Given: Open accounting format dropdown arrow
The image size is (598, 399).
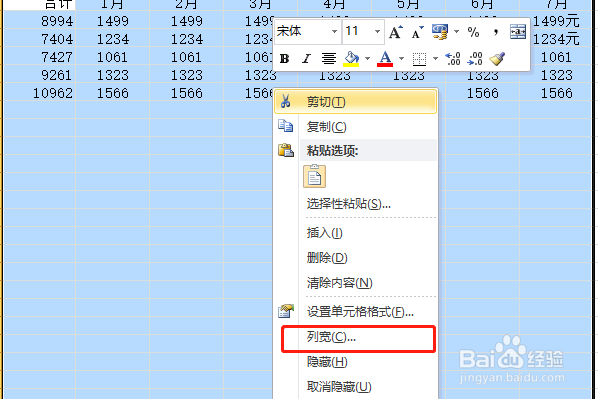Looking at the screenshot, I should click(x=456, y=32).
